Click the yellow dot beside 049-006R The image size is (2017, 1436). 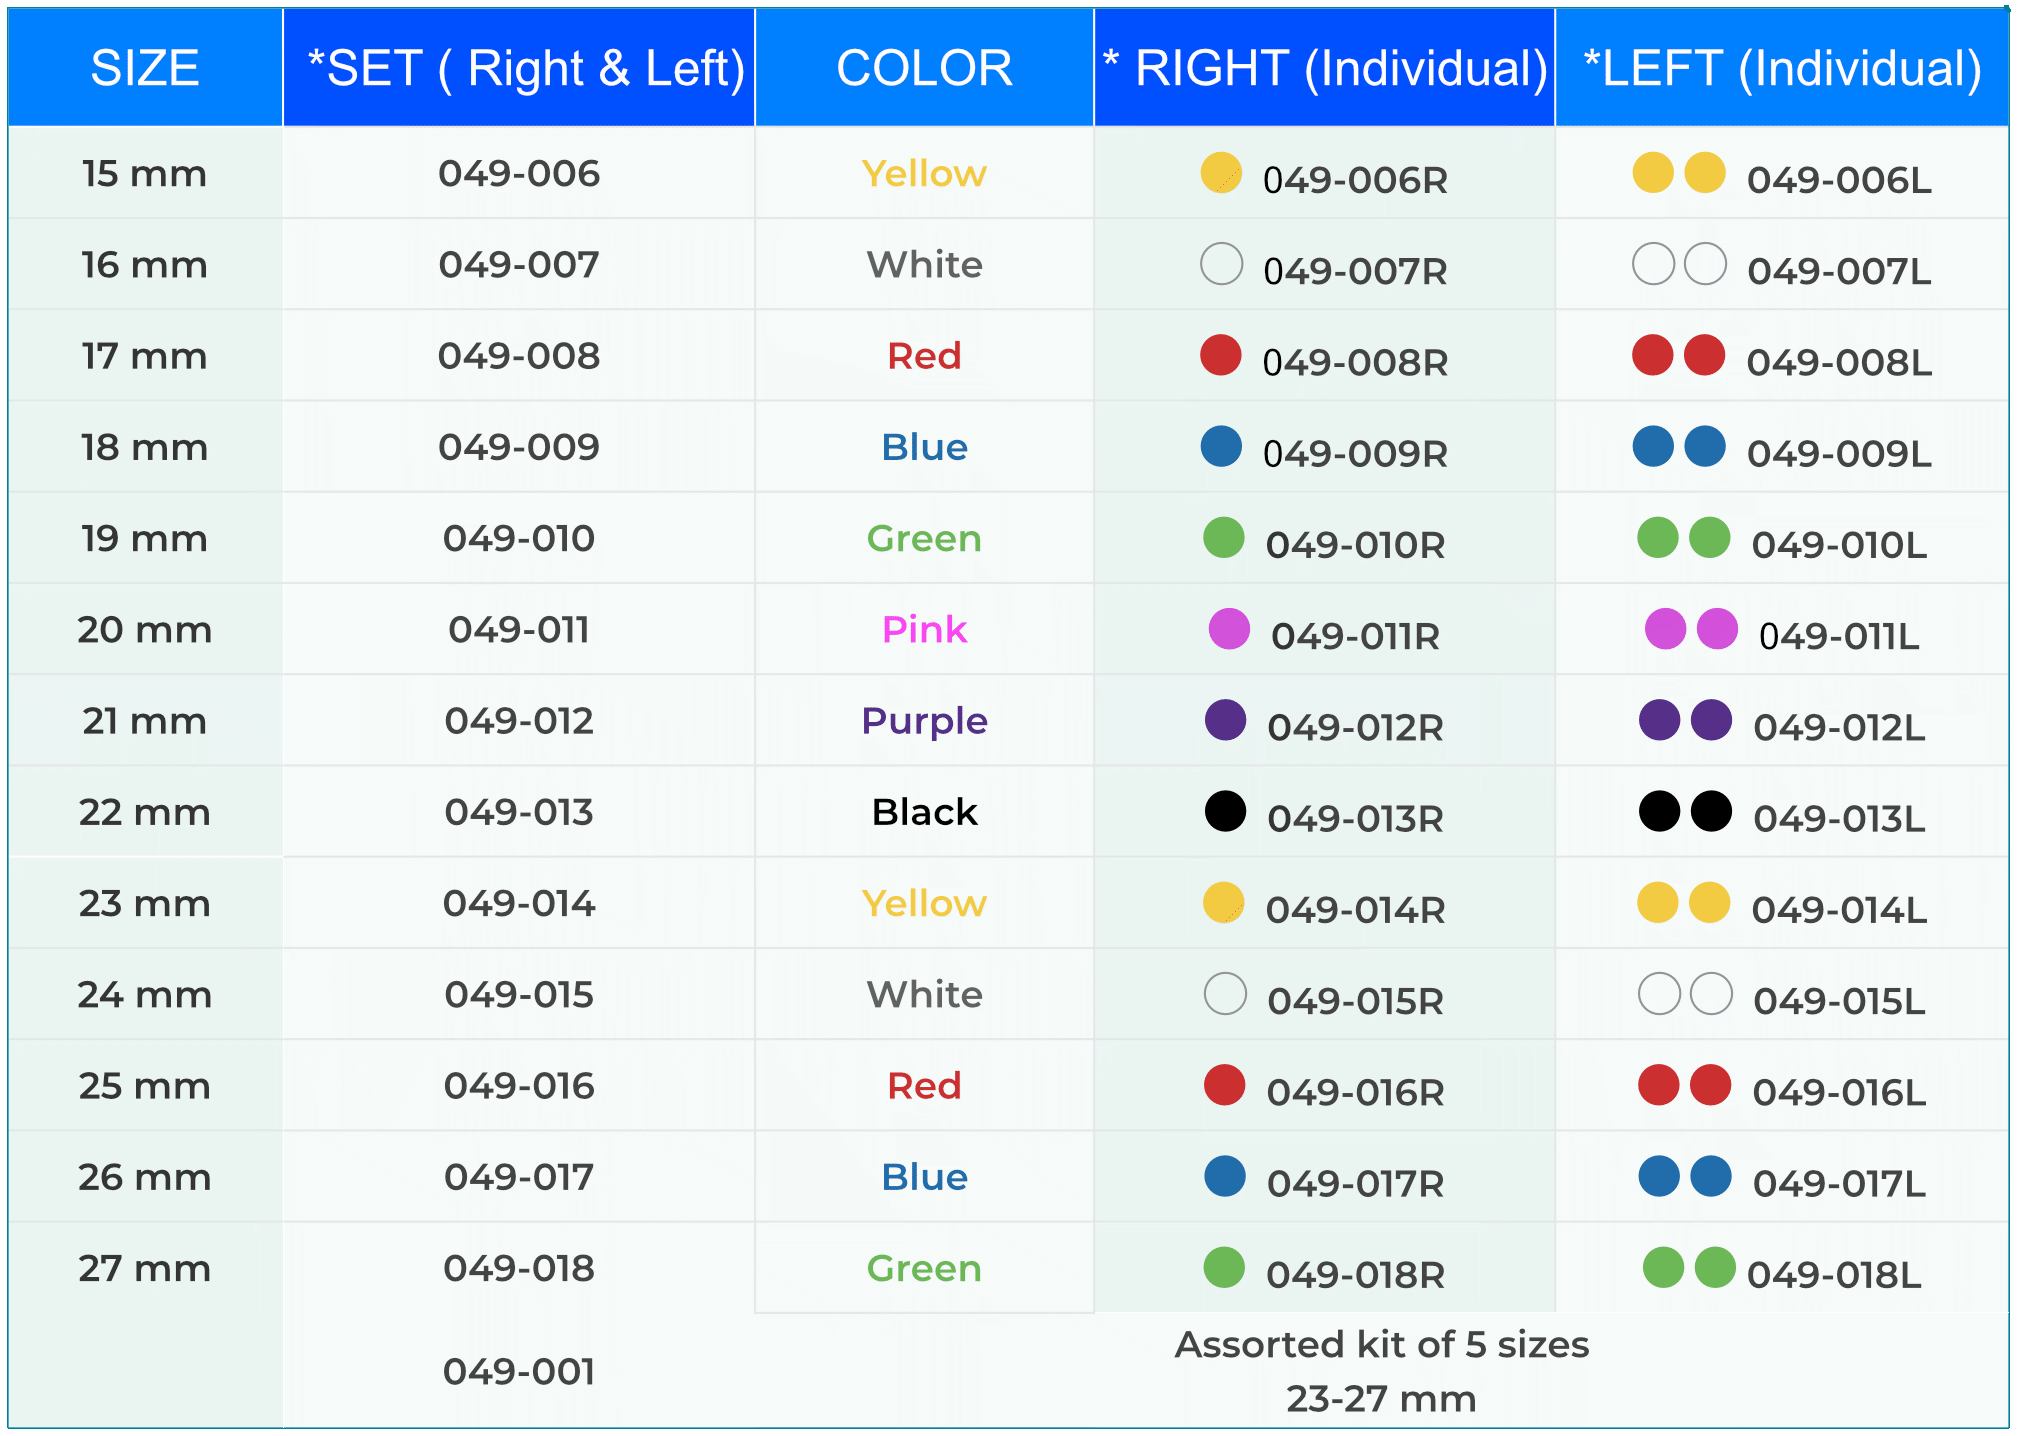tap(1221, 173)
